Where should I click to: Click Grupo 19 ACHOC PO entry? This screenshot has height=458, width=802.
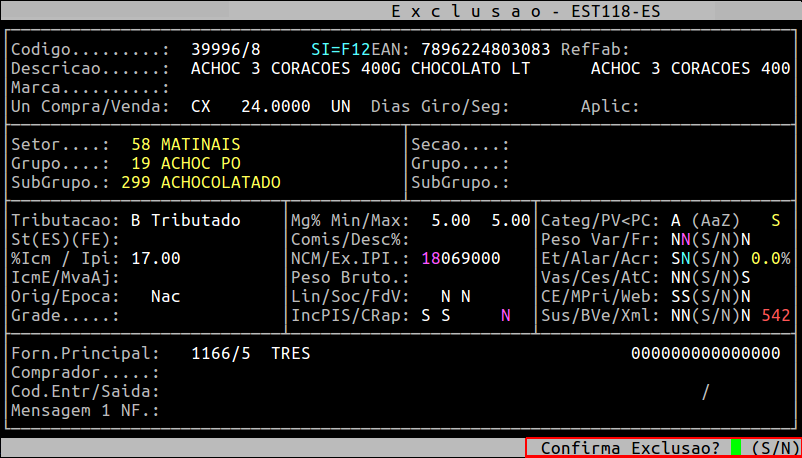[x=186, y=164]
